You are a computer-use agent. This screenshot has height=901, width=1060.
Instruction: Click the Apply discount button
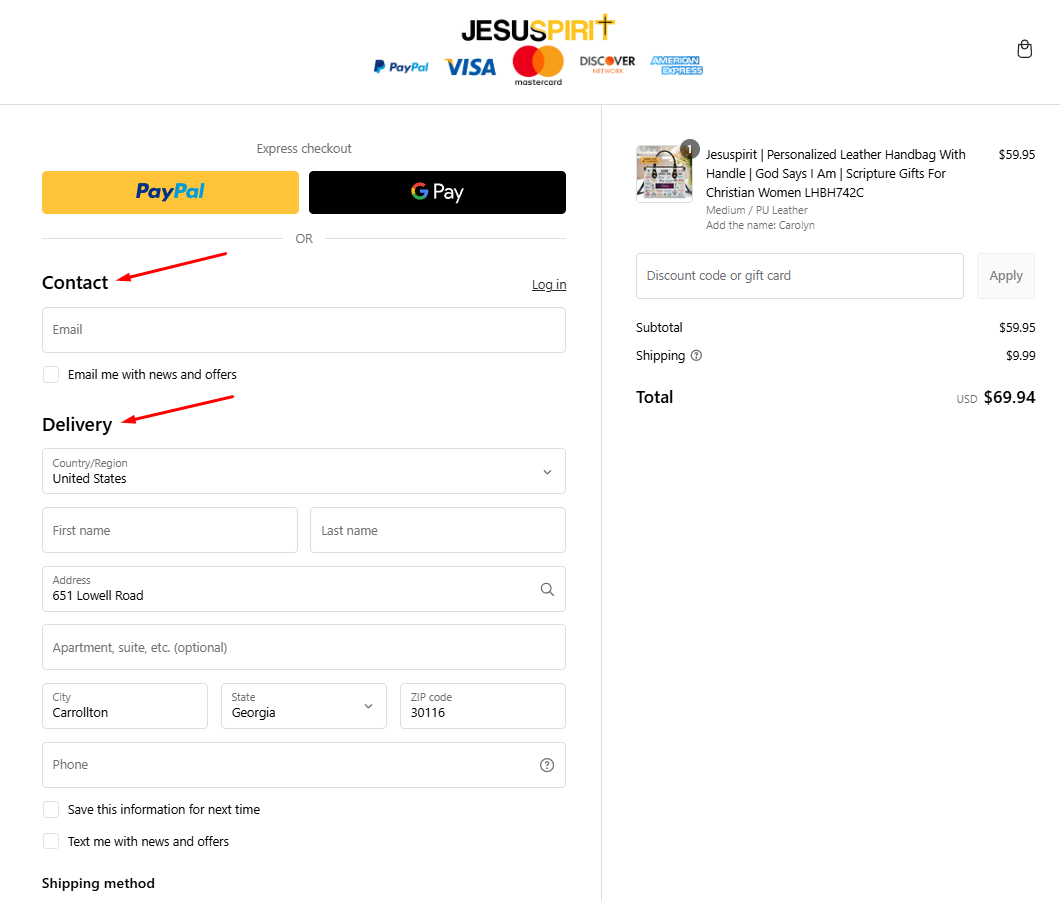point(1005,276)
